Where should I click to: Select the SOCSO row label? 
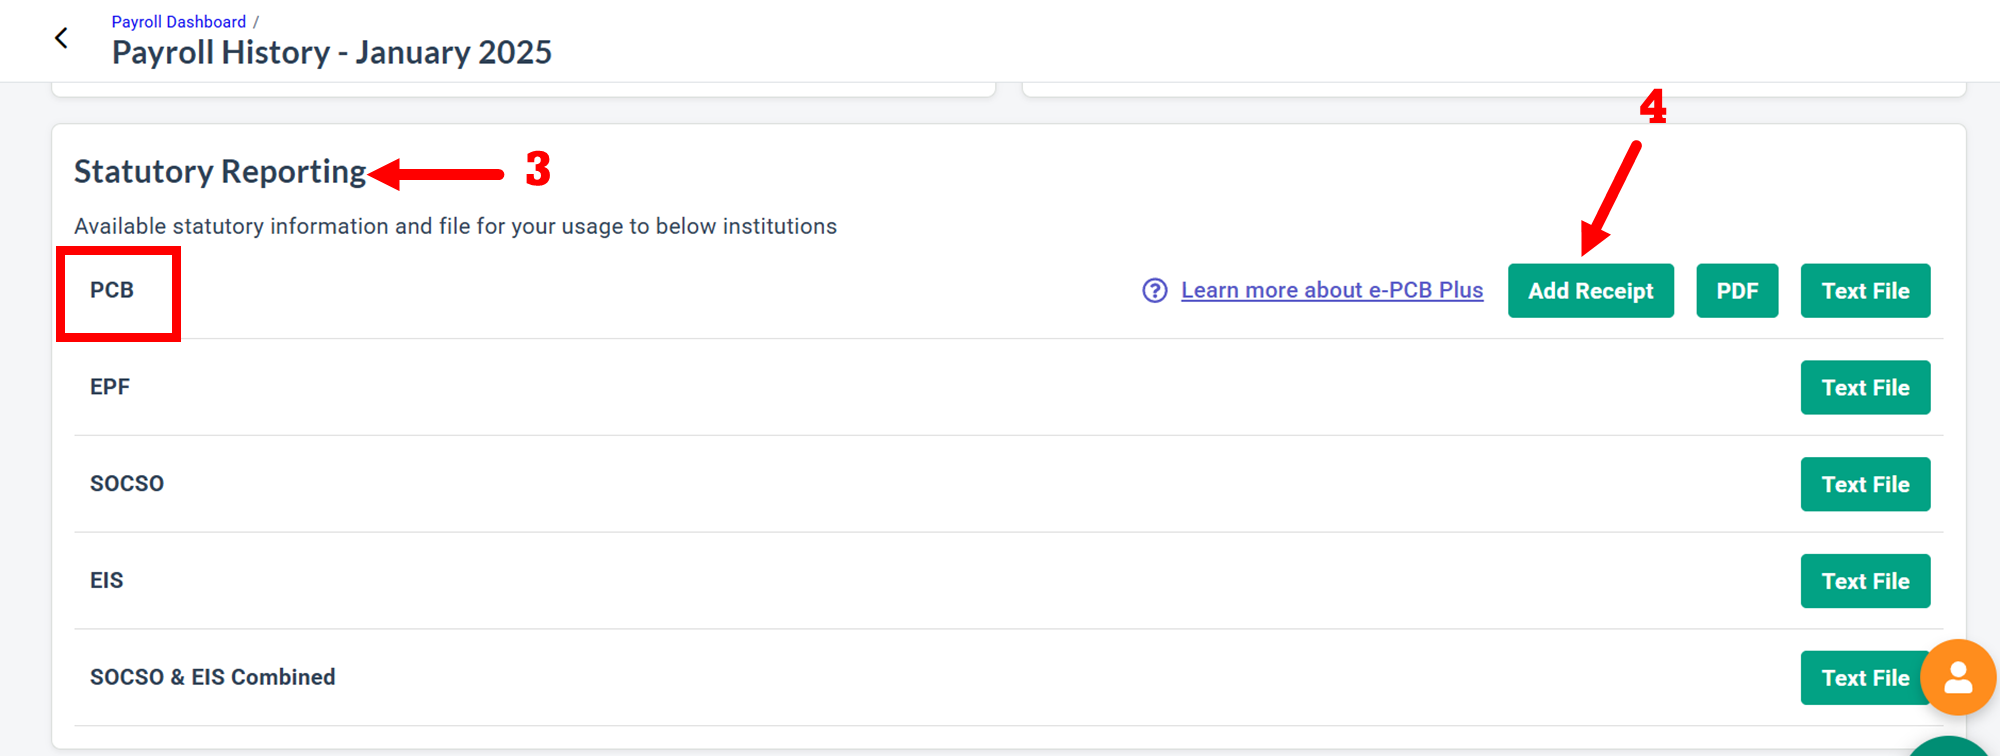tap(127, 484)
